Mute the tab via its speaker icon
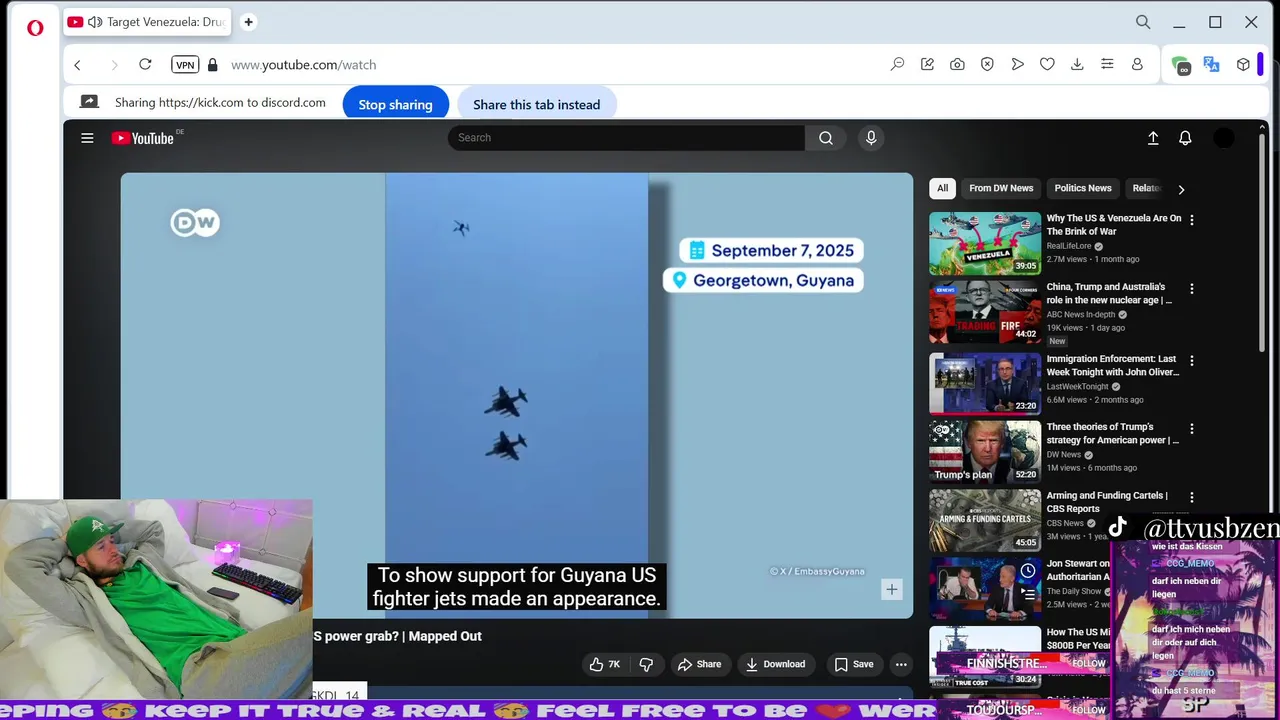 pos(94,22)
